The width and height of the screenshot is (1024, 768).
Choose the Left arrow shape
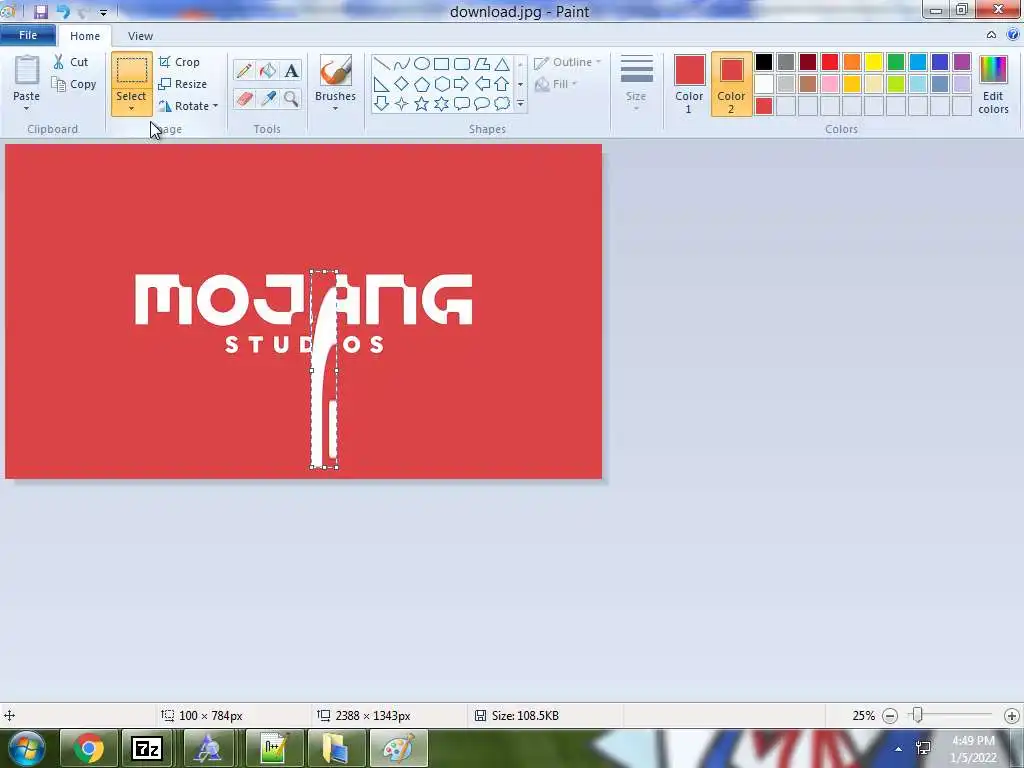[482, 84]
